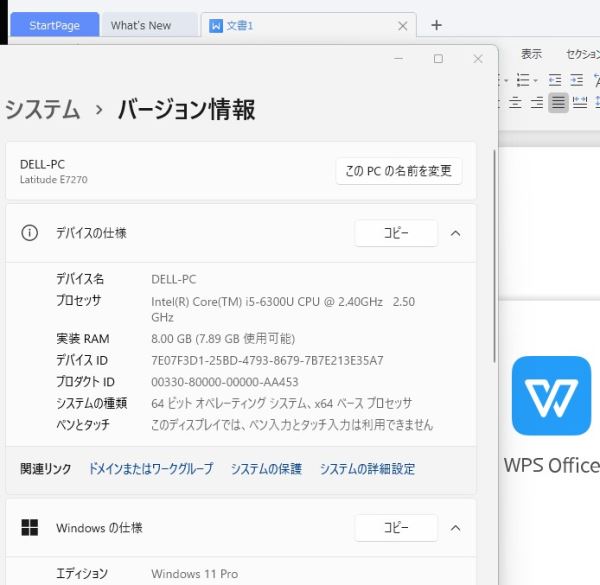
Task: Collapse the デバイスの仕様 section
Action: pos(455,233)
